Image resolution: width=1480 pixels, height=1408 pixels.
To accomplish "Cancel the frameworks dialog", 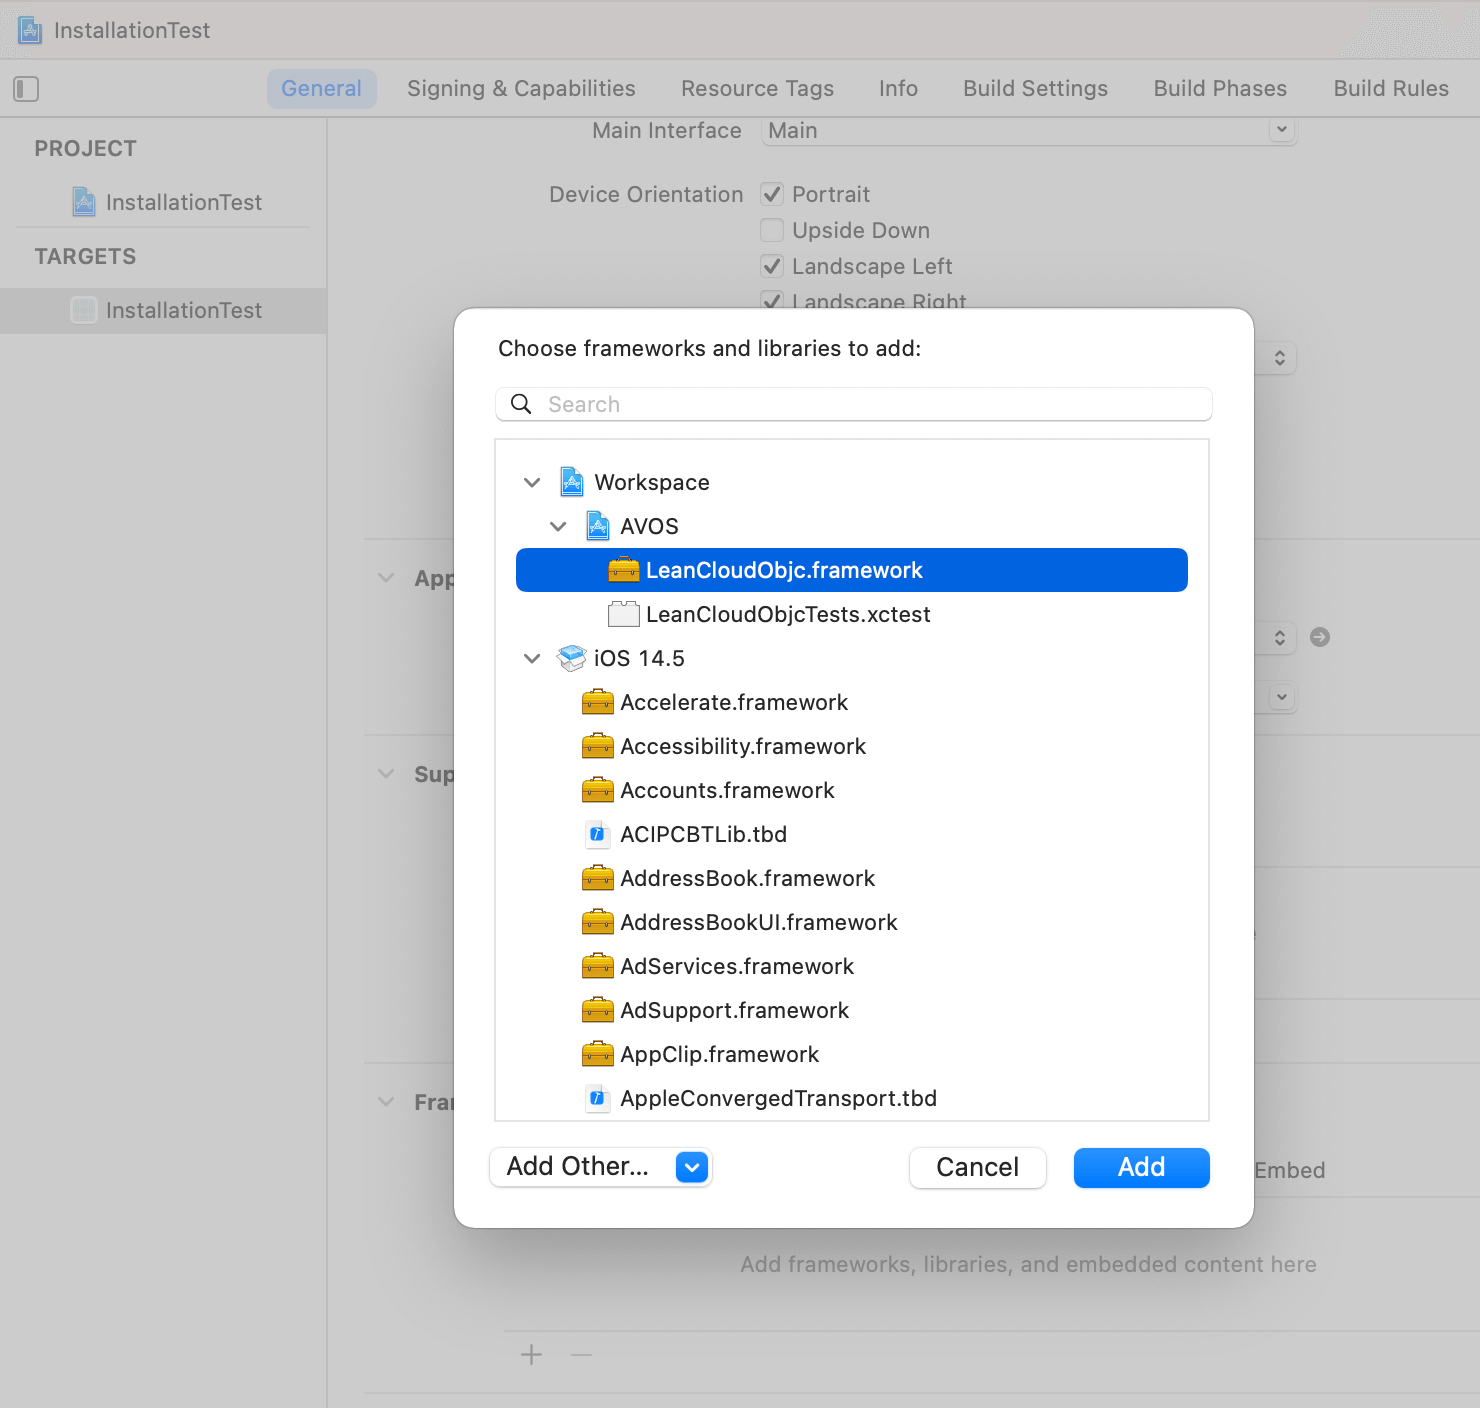I will (977, 1167).
